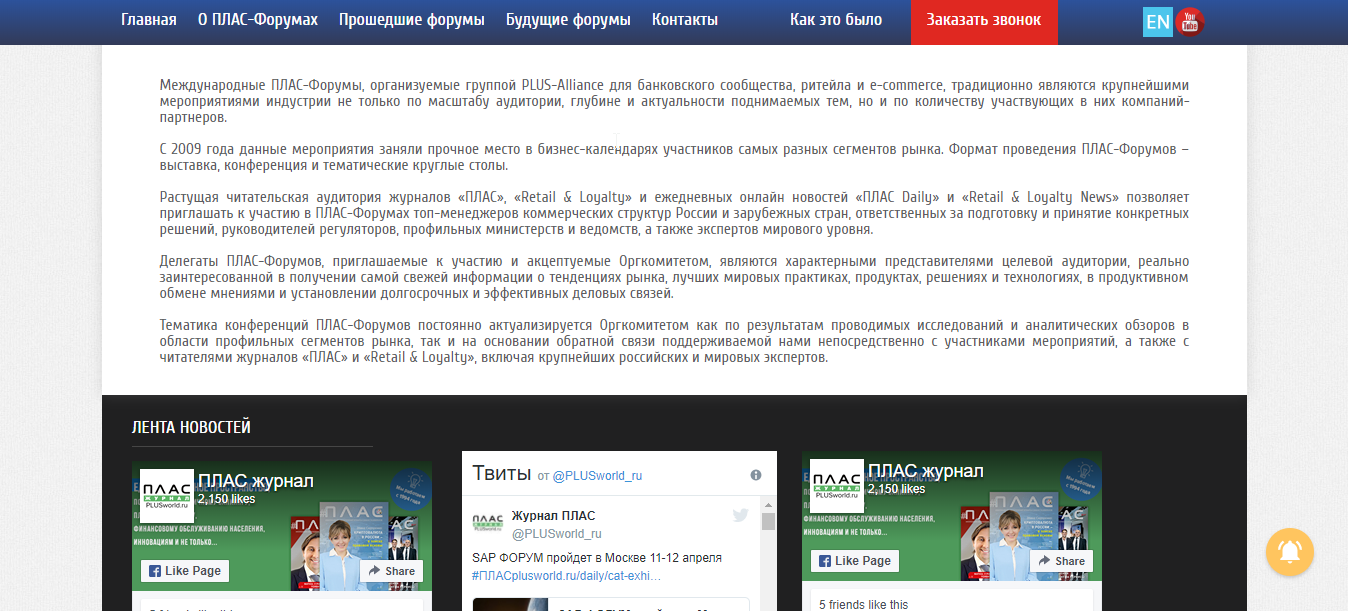This screenshot has height=611, width=1348.
Task: Open Прошедшие форумы section
Action: point(411,18)
